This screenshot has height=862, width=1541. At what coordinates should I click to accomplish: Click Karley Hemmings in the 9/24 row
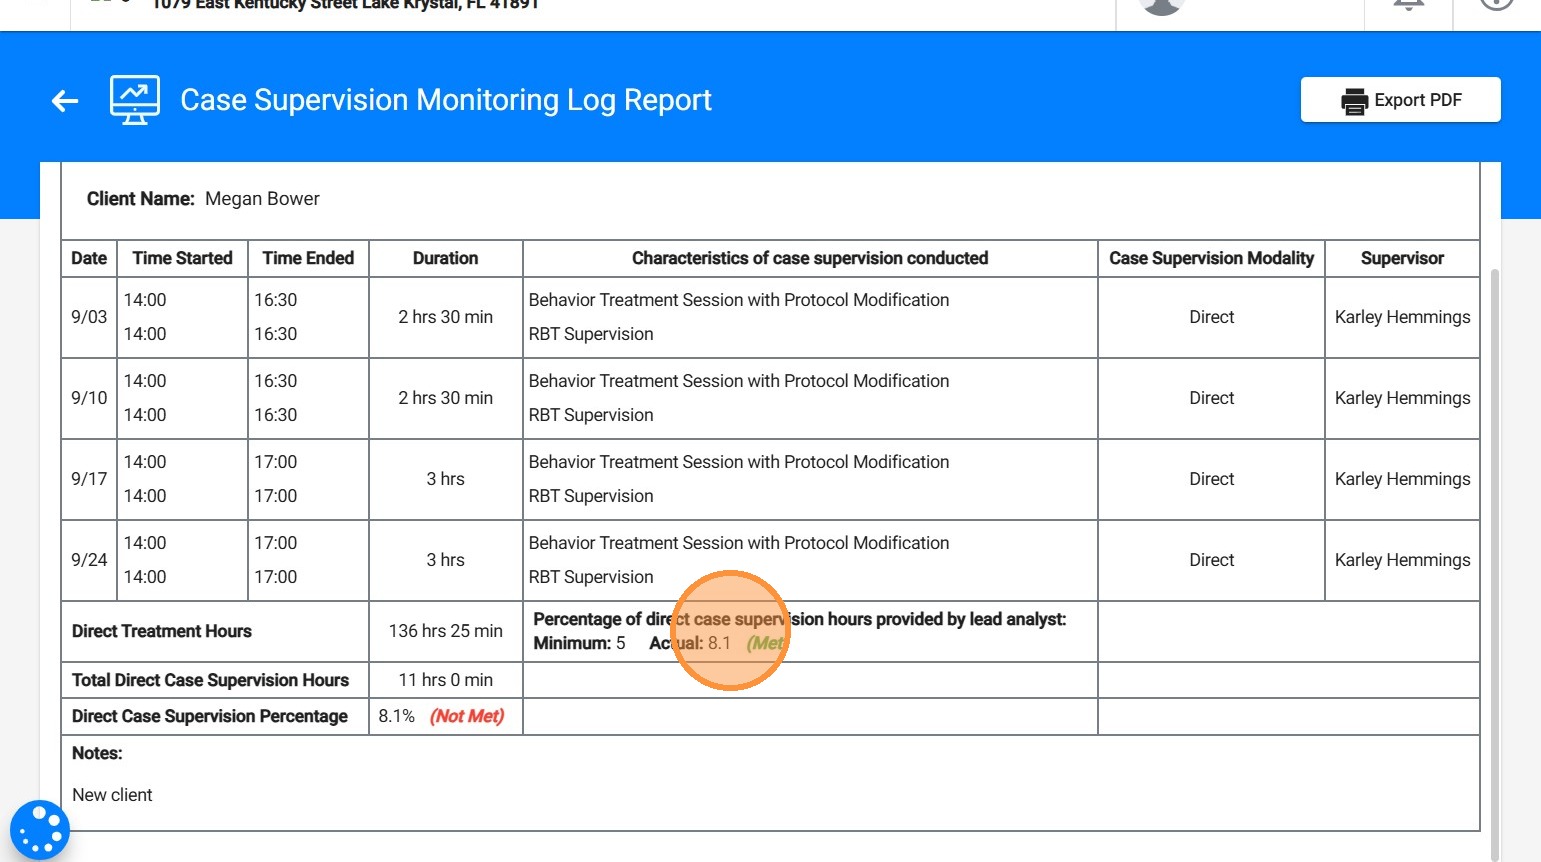(x=1402, y=560)
